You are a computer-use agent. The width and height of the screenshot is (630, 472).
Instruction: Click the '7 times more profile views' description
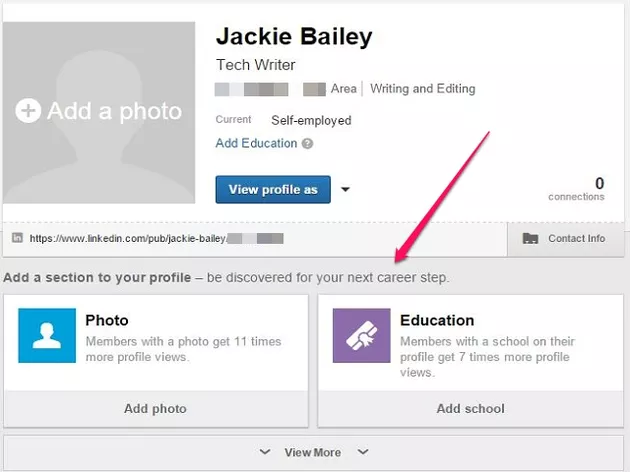(x=487, y=357)
